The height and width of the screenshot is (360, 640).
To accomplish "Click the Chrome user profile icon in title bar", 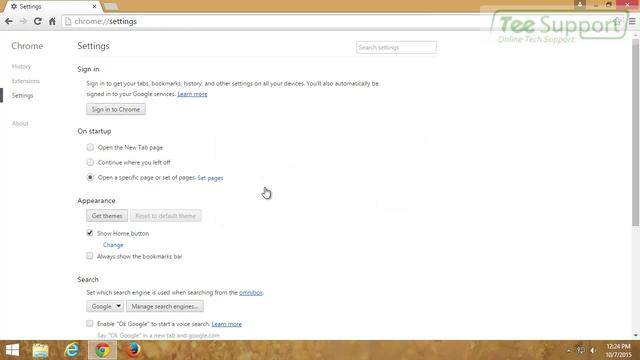I will coord(580,4).
